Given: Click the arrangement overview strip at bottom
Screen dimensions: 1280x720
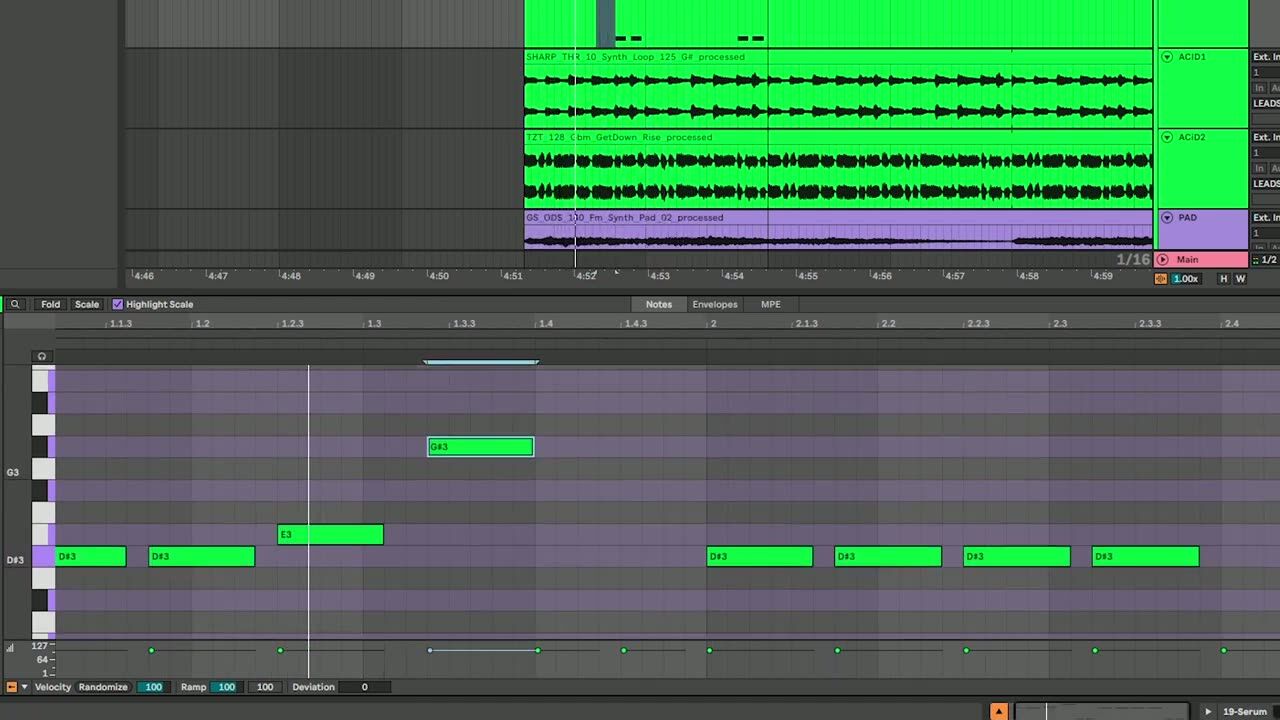Looking at the screenshot, I should pos(1103,711).
